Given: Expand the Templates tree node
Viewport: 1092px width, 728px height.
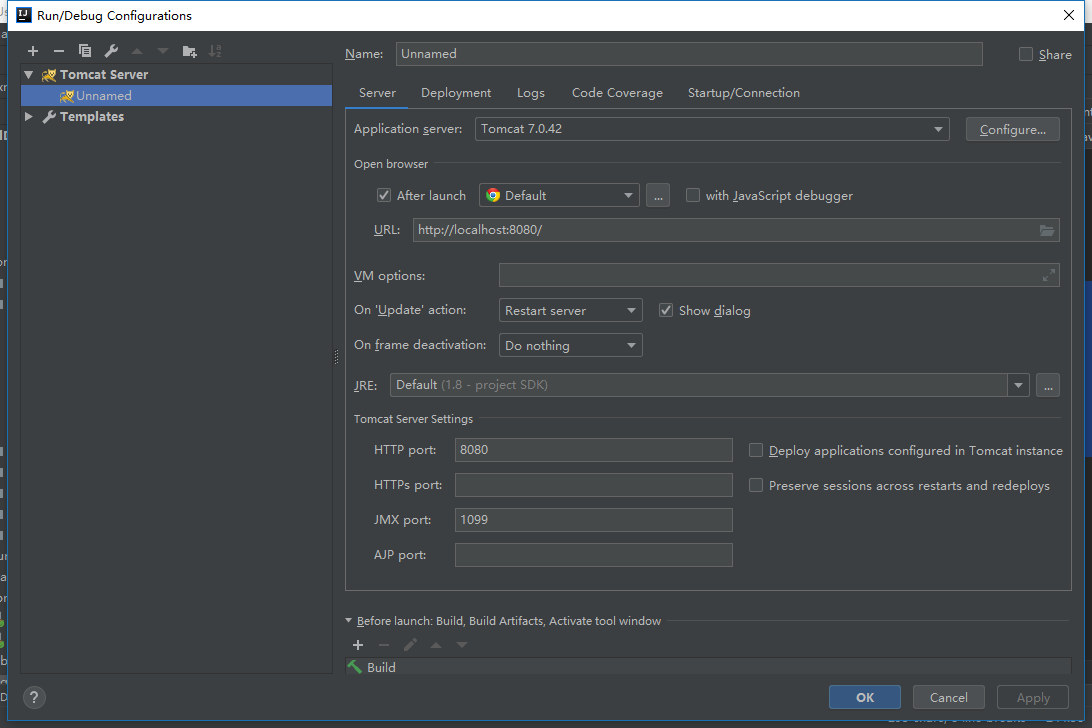Looking at the screenshot, I should pos(29,116).
